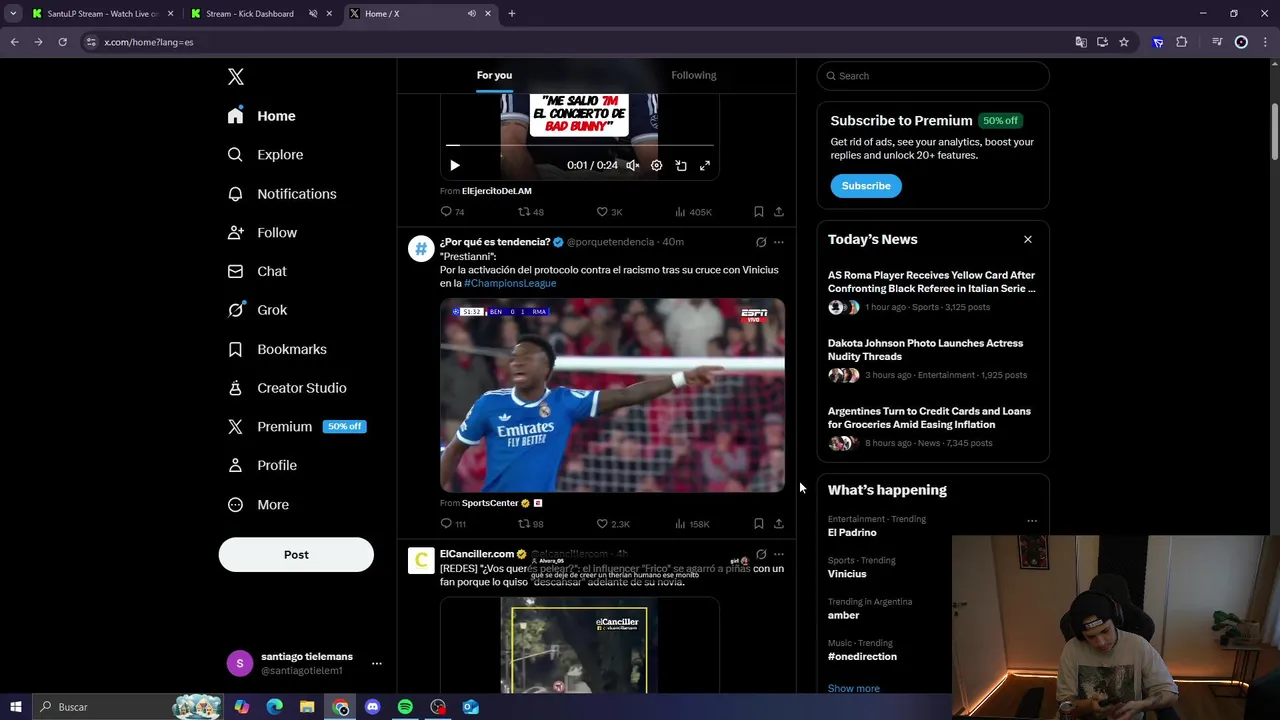Open the ¿Por qué es tendencia? profile avatar

(x=421, y=249)
